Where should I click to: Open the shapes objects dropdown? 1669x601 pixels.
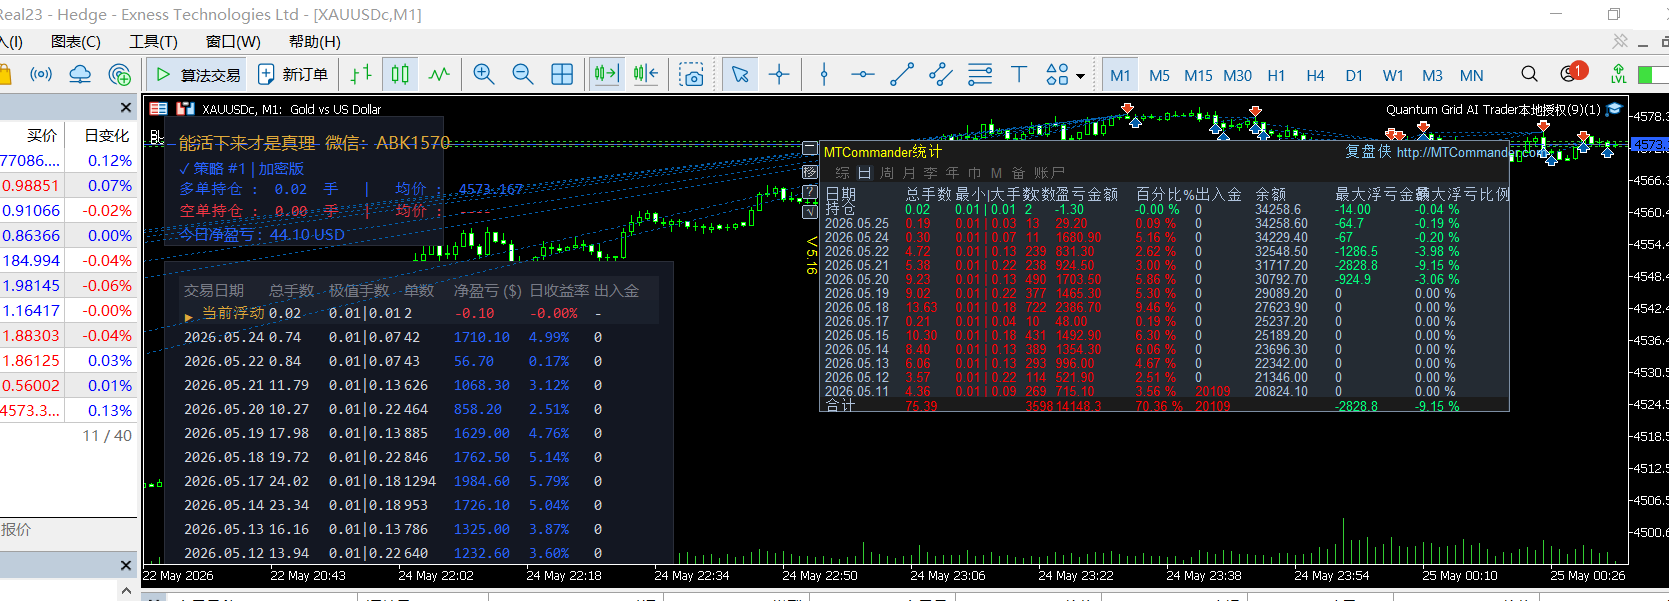[1065, 74]
